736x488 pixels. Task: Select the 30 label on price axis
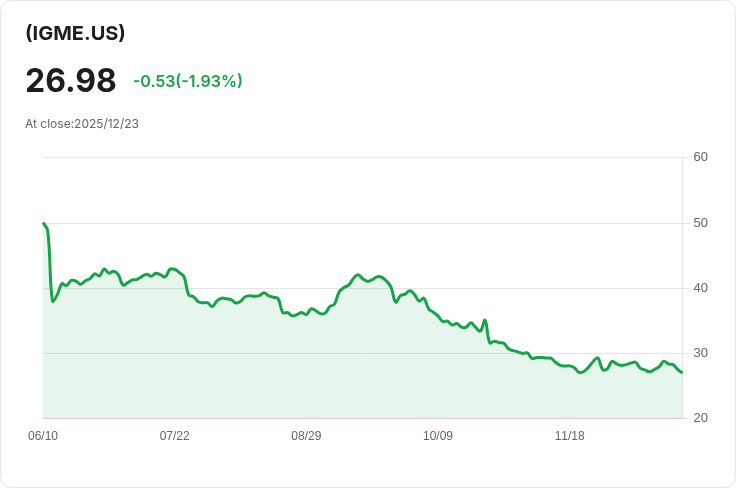(700, 353)
